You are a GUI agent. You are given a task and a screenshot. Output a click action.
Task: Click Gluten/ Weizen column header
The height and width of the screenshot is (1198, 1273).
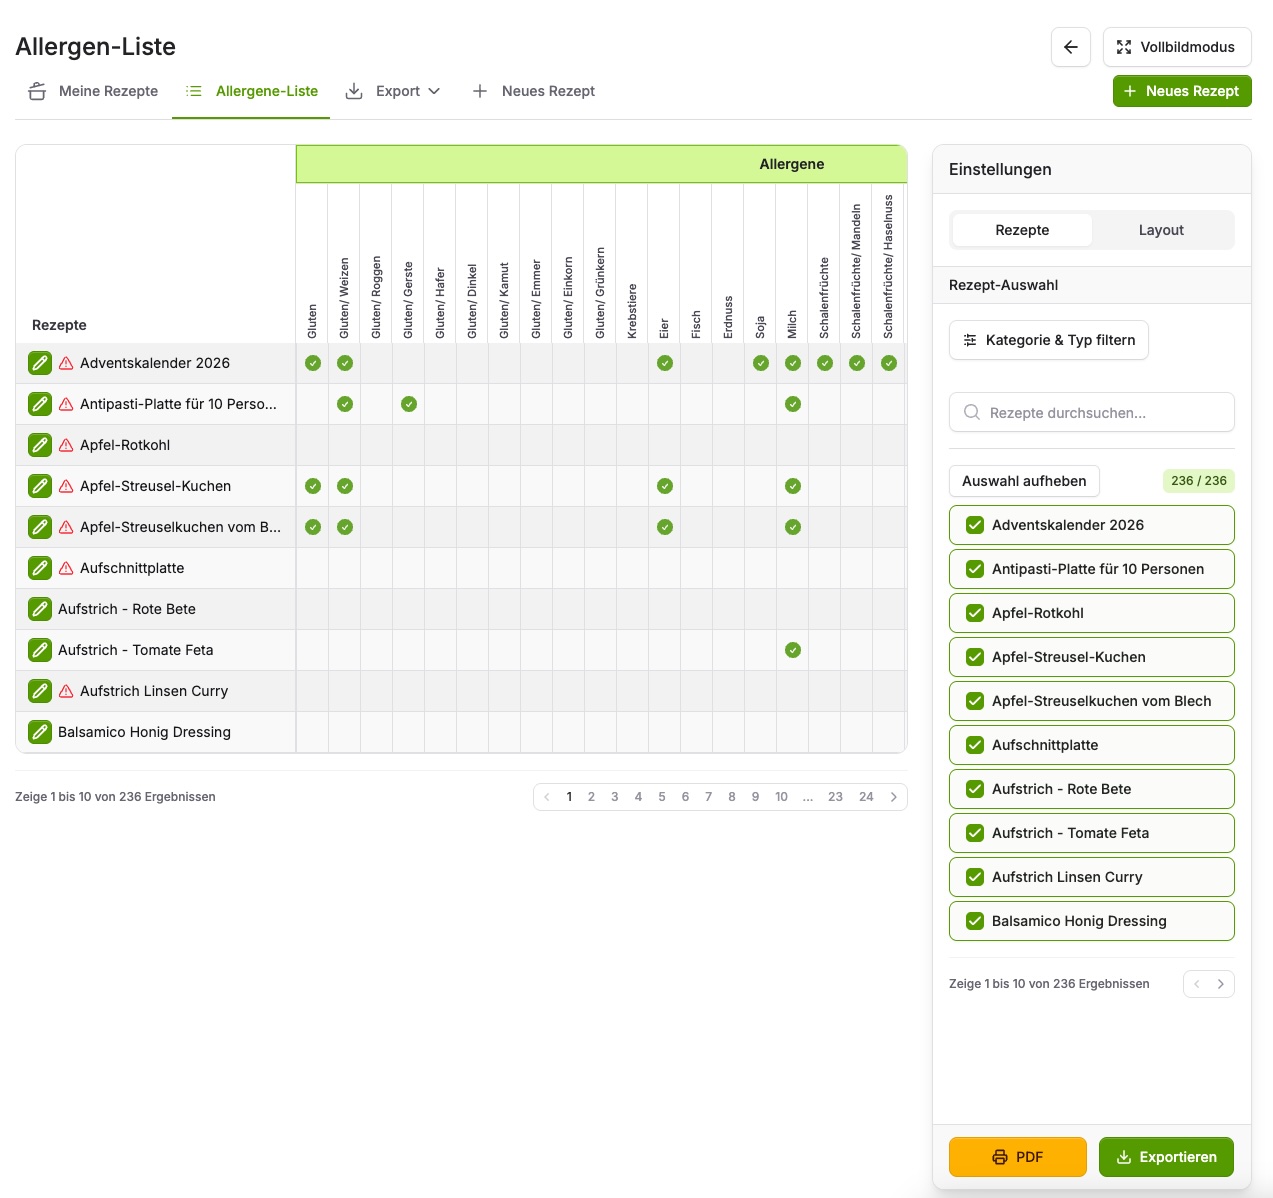tap(344, 298)
